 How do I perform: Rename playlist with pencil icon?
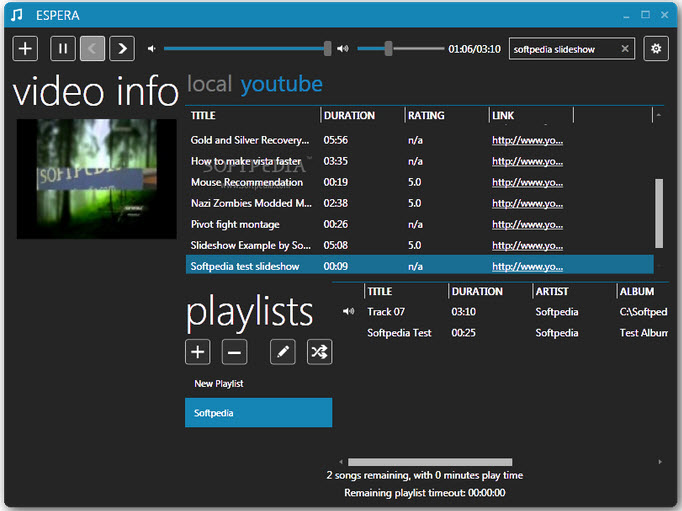click(283, 351)
